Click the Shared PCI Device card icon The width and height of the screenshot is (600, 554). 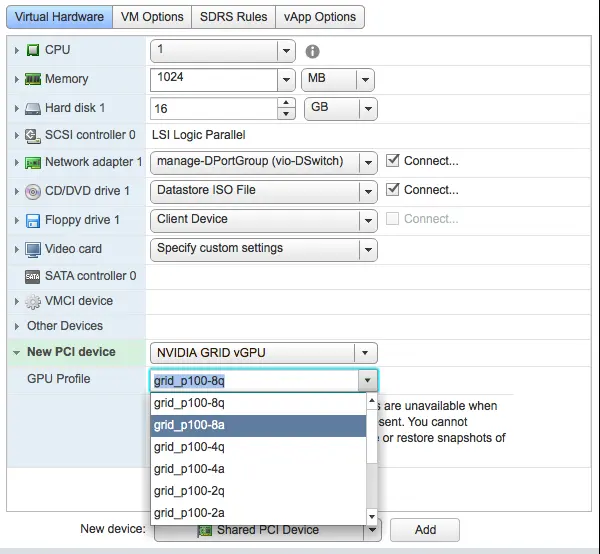tap(205, 531)
